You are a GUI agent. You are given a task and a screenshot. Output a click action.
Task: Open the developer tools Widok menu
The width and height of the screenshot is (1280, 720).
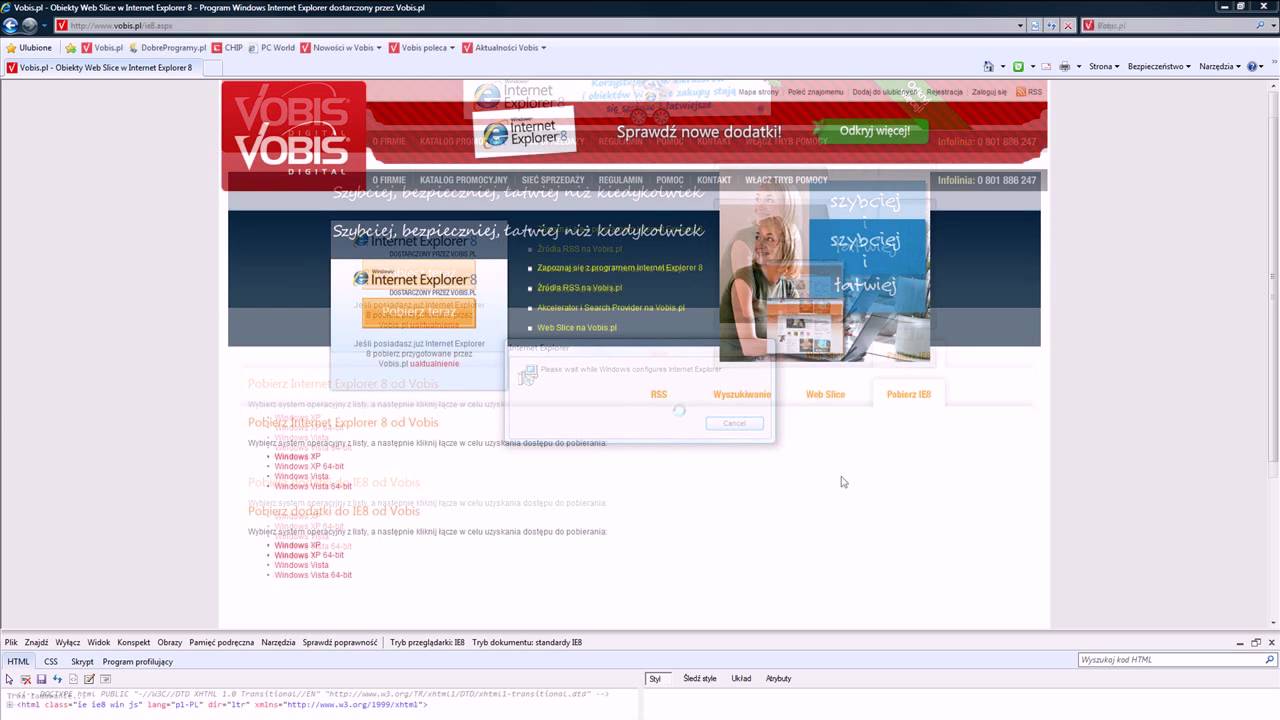[99, 643]
